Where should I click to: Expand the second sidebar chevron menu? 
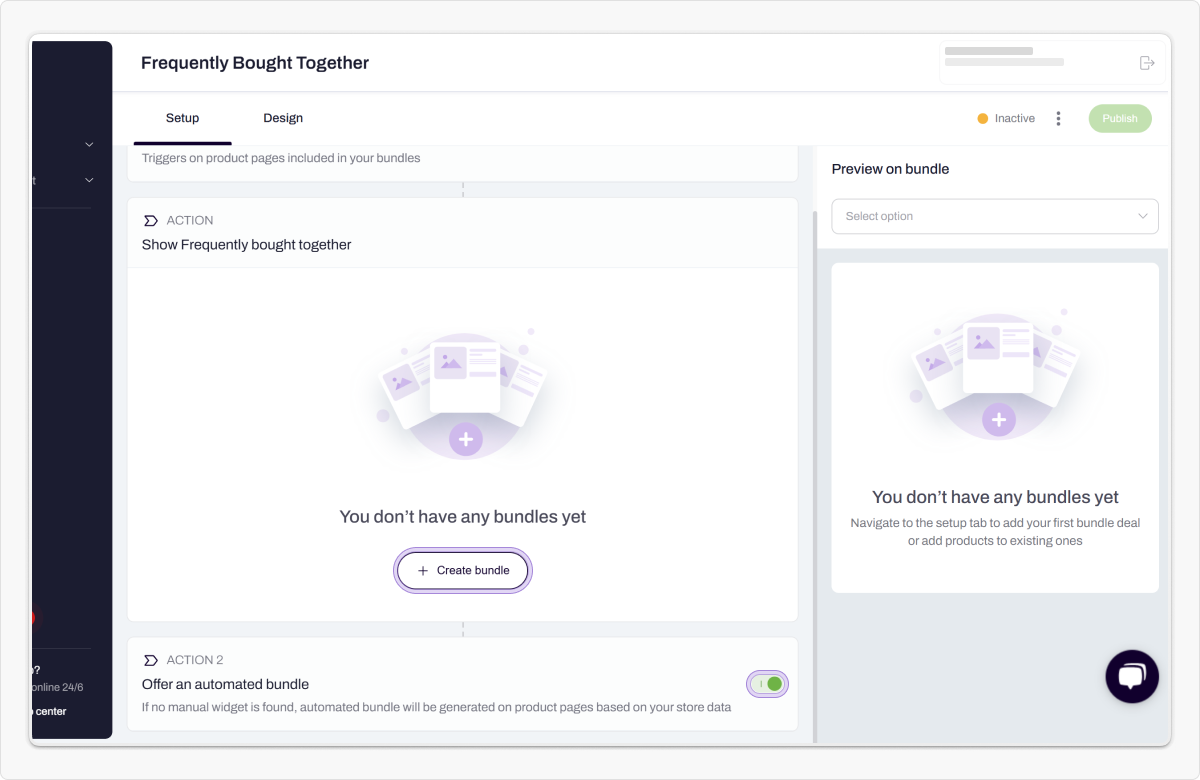(x=89, y=181)
